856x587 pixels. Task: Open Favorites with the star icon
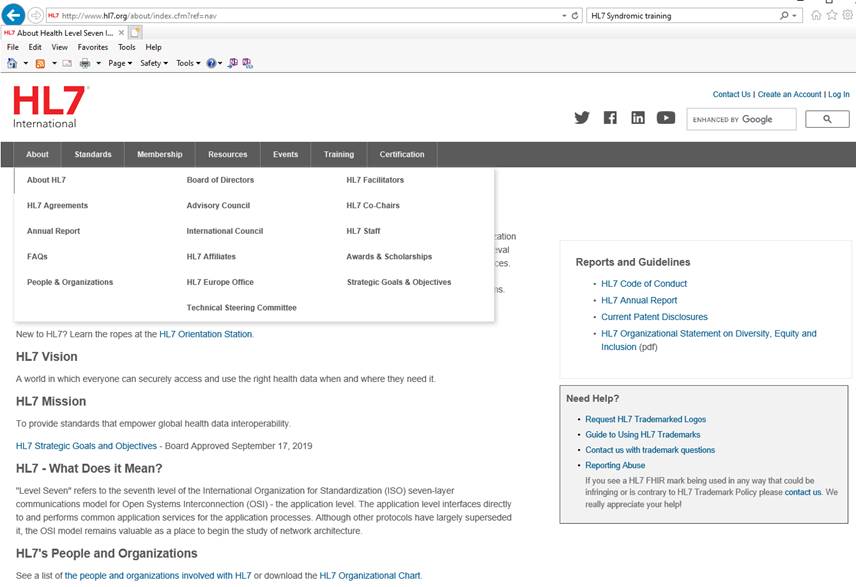[x=832, y=15]
